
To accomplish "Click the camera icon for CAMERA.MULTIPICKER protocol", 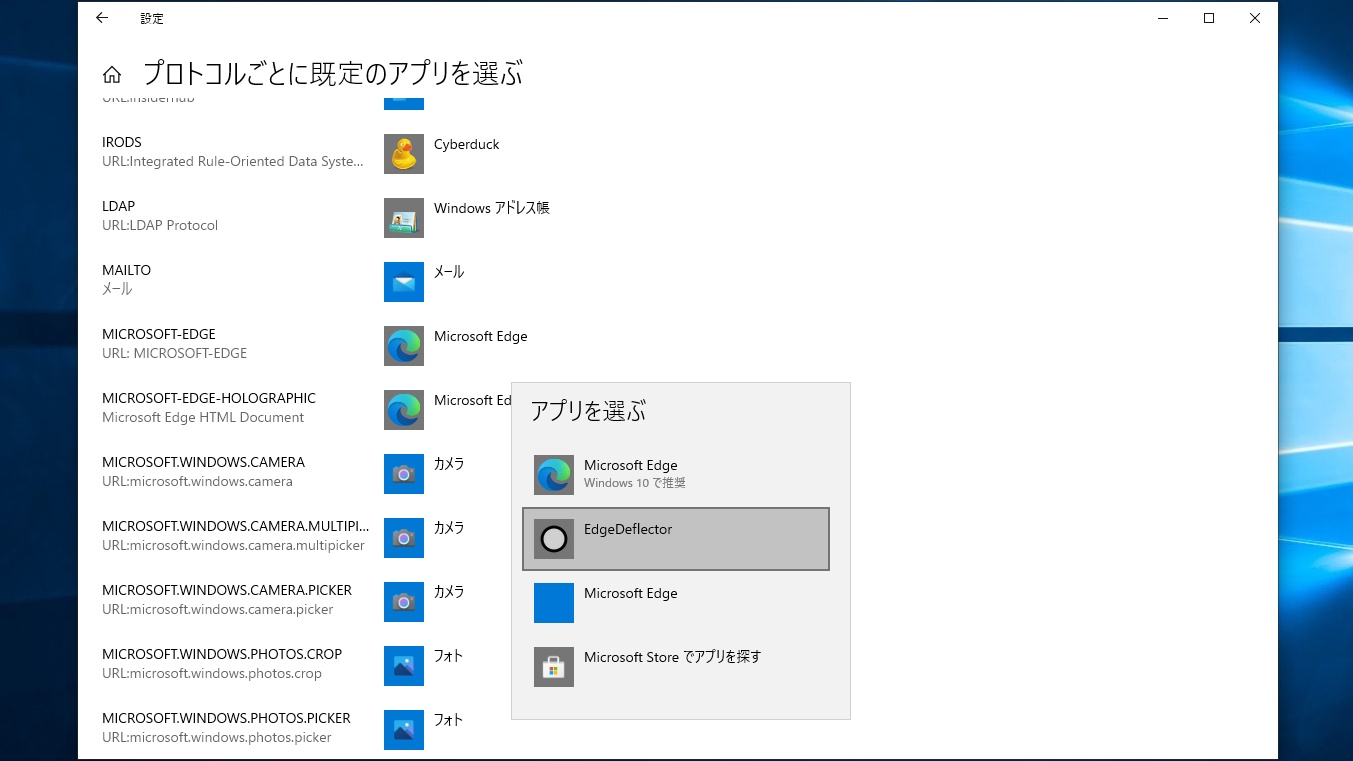I will (x=404, y=538).
